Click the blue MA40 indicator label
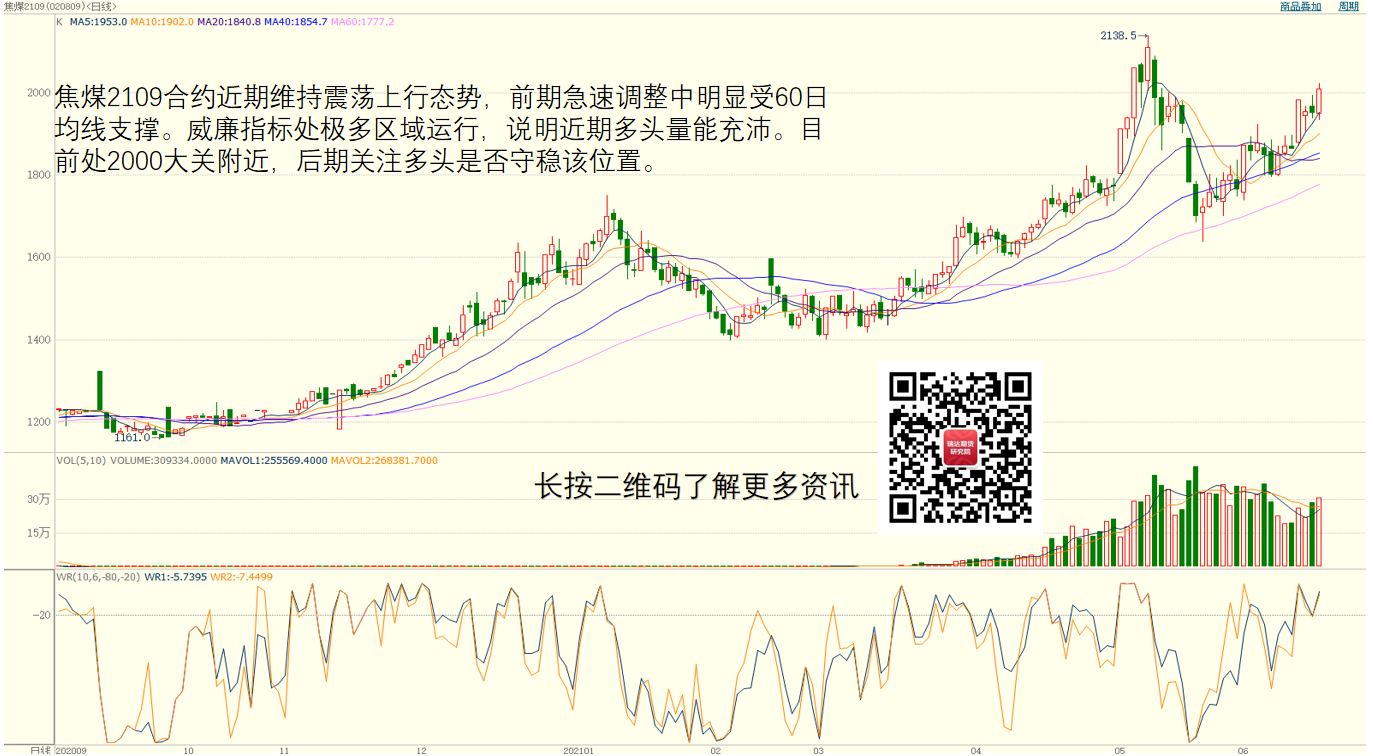 pyautogui.click(x=296, y=21)
